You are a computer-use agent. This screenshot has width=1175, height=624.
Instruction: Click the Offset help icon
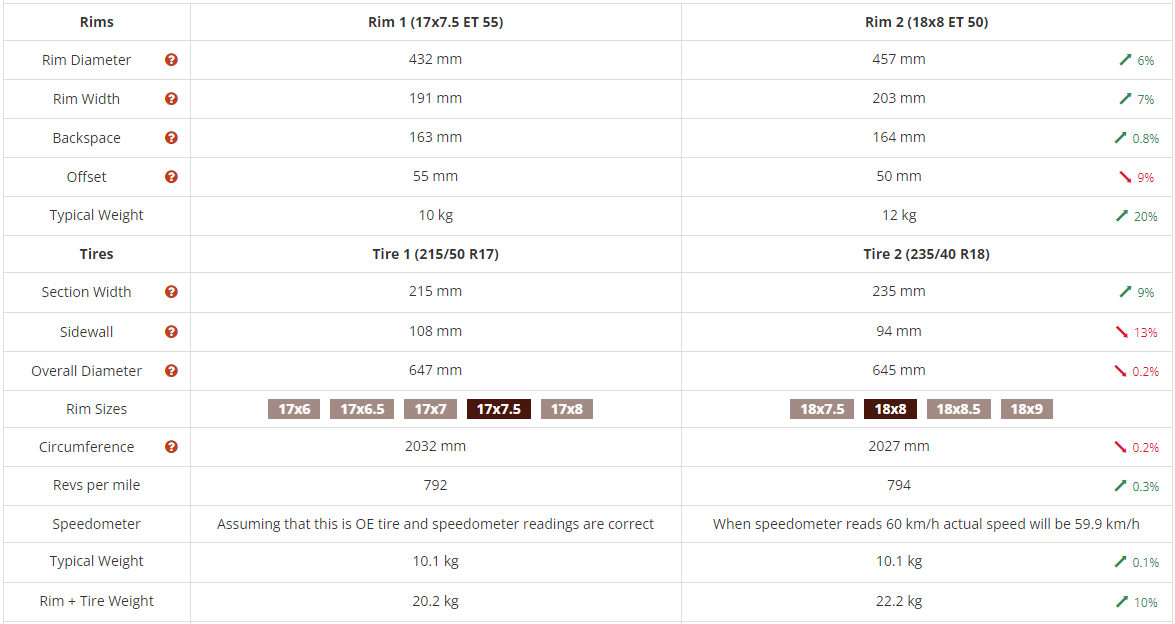click(171, 177)
